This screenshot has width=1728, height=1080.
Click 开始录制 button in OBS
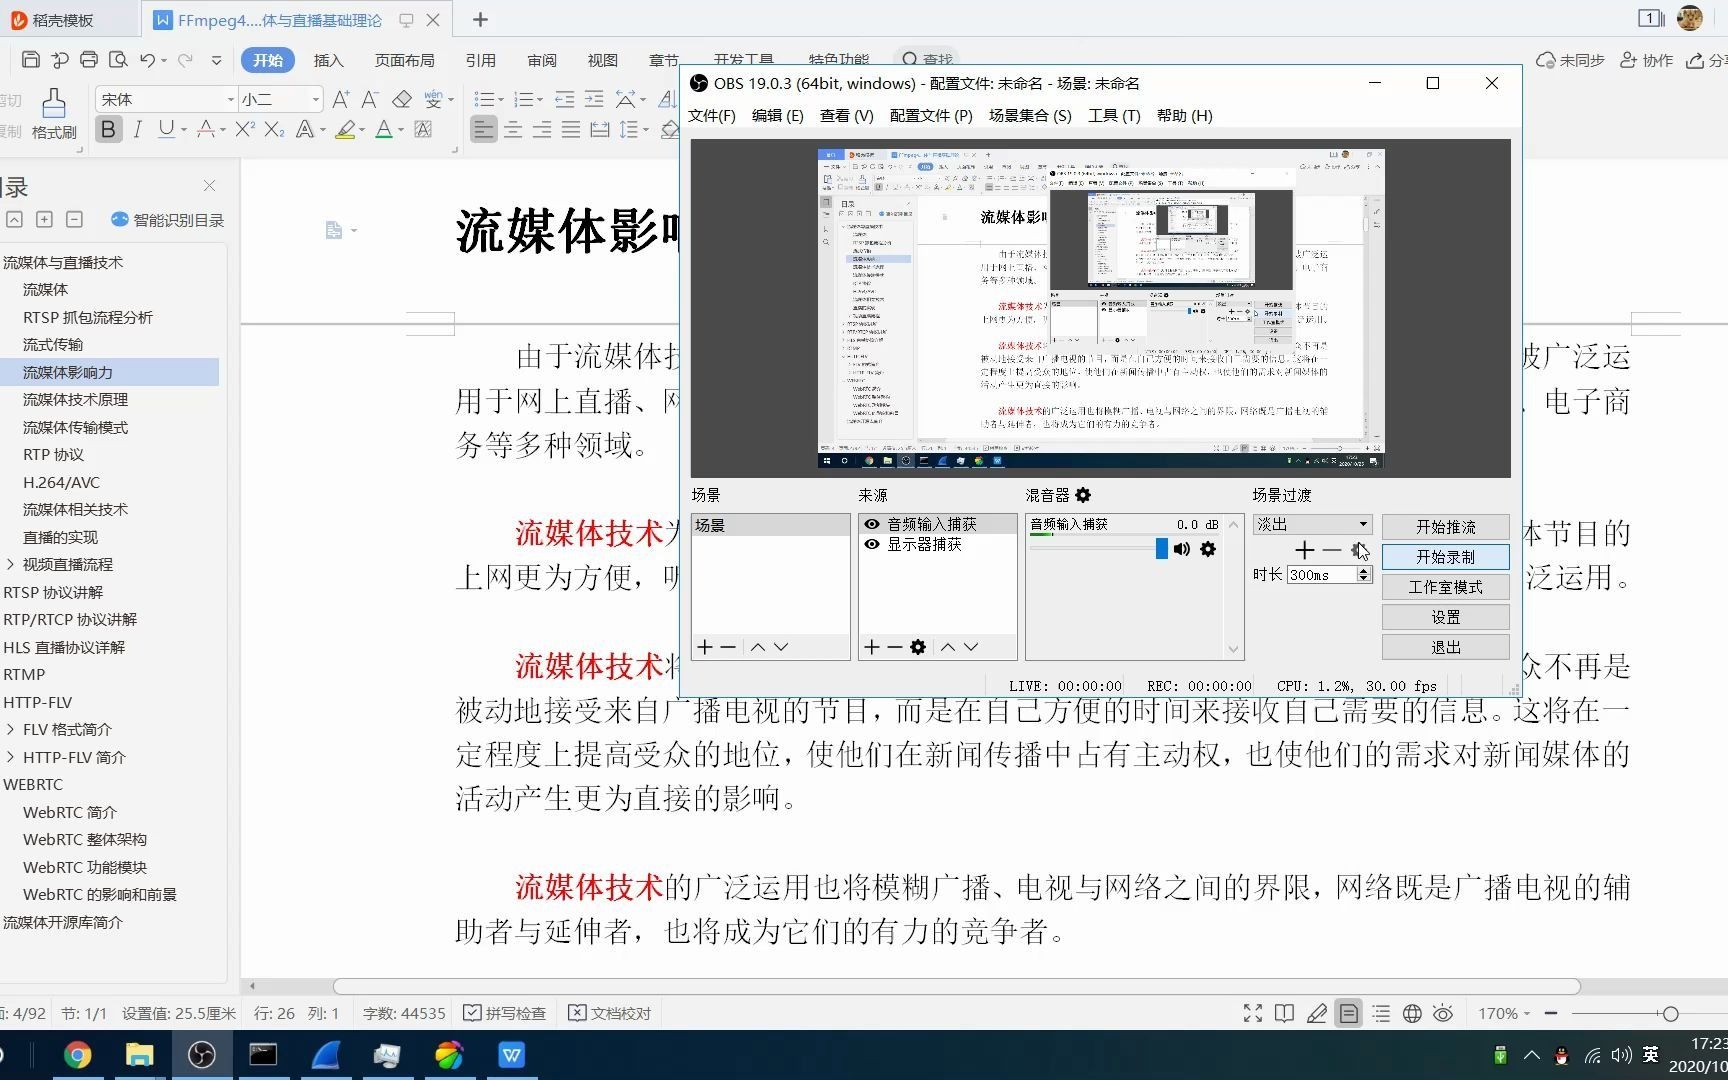(1446, 557)
